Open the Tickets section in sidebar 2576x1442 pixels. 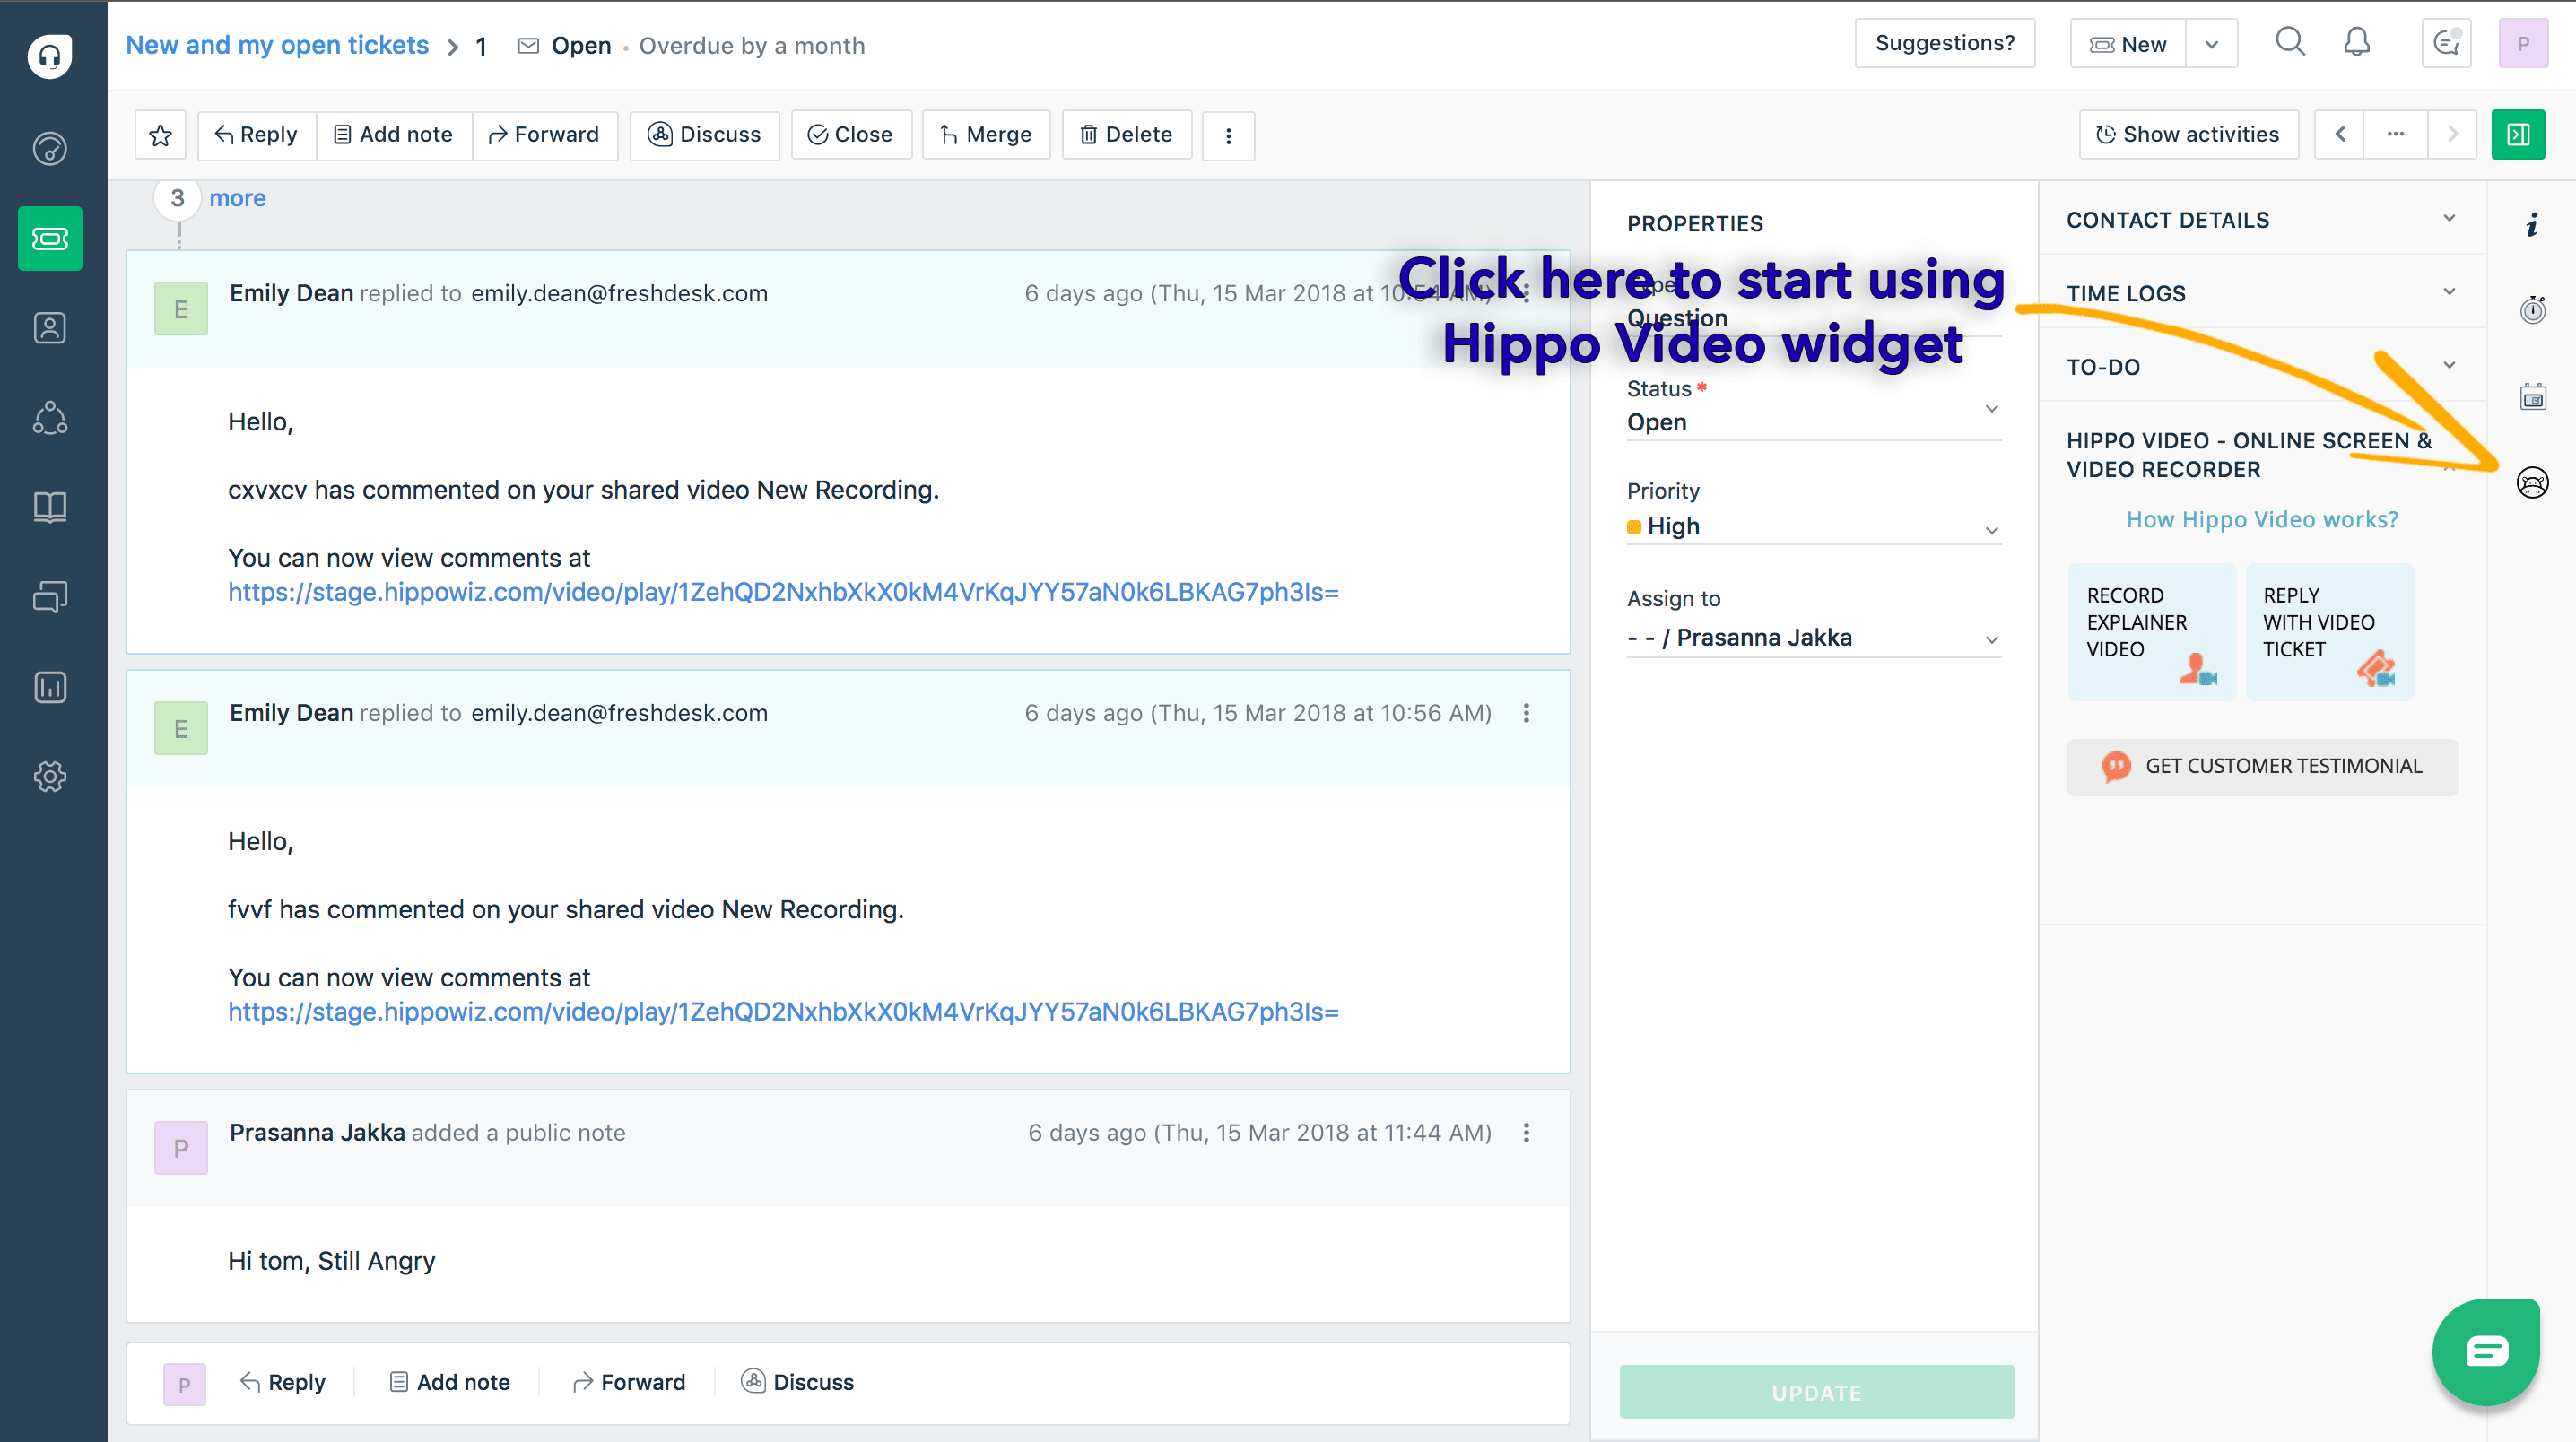(50, 239)
